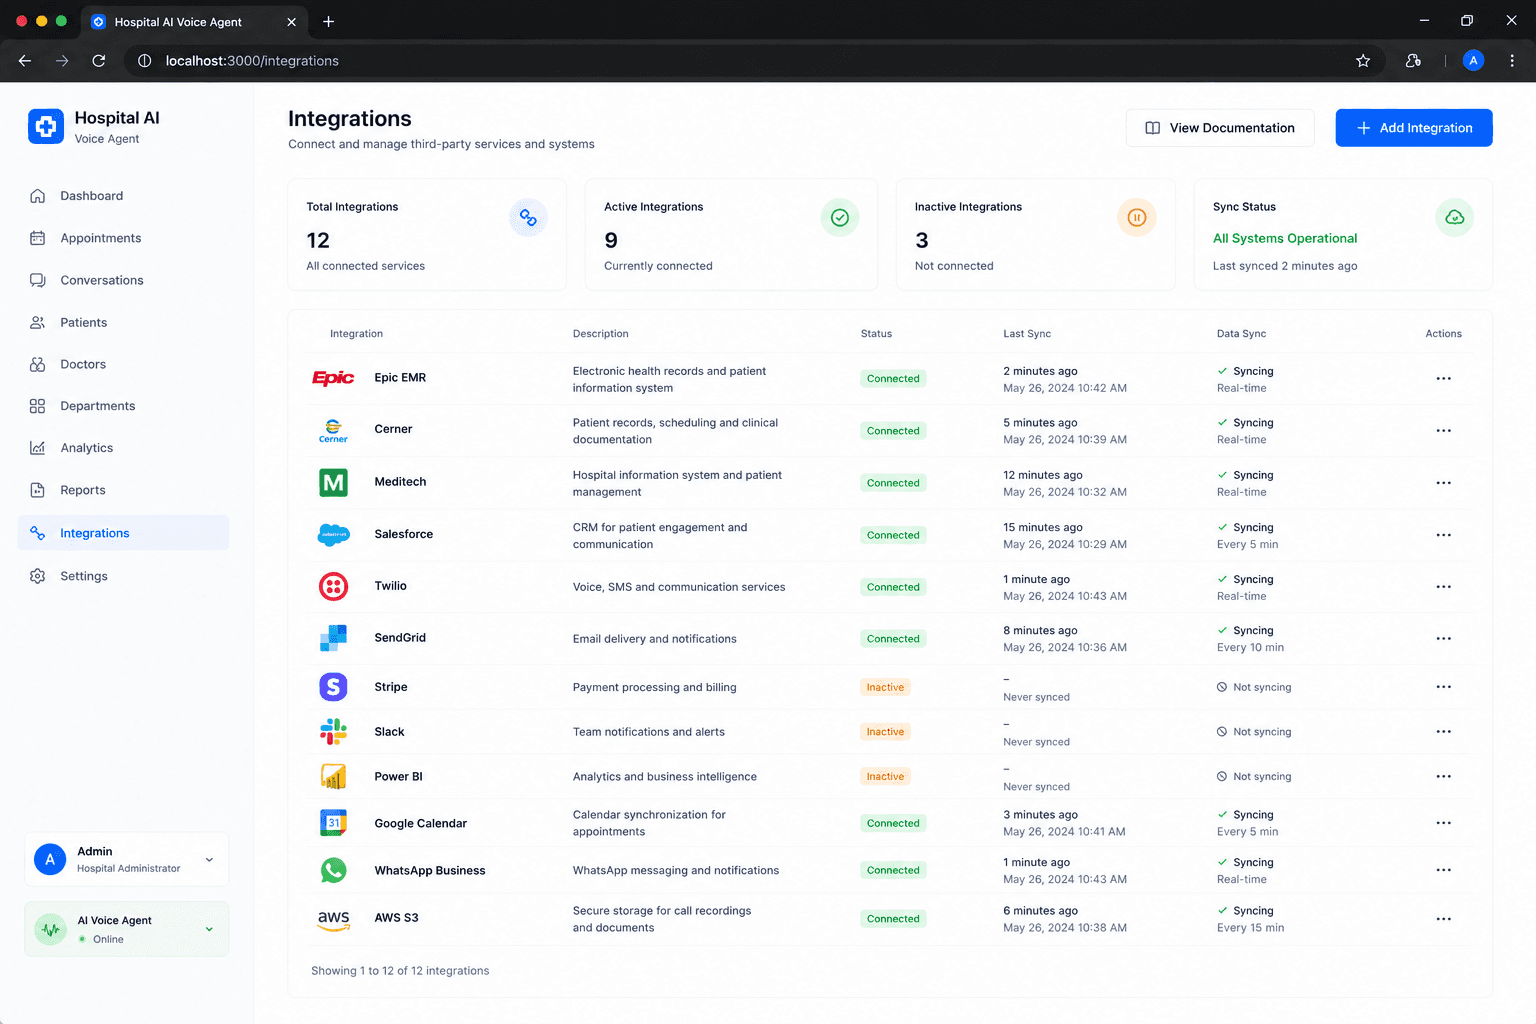The width and height of the screenshot is (1536, 1024).
Task: Open Settings in sidebar
Action: 123,576
